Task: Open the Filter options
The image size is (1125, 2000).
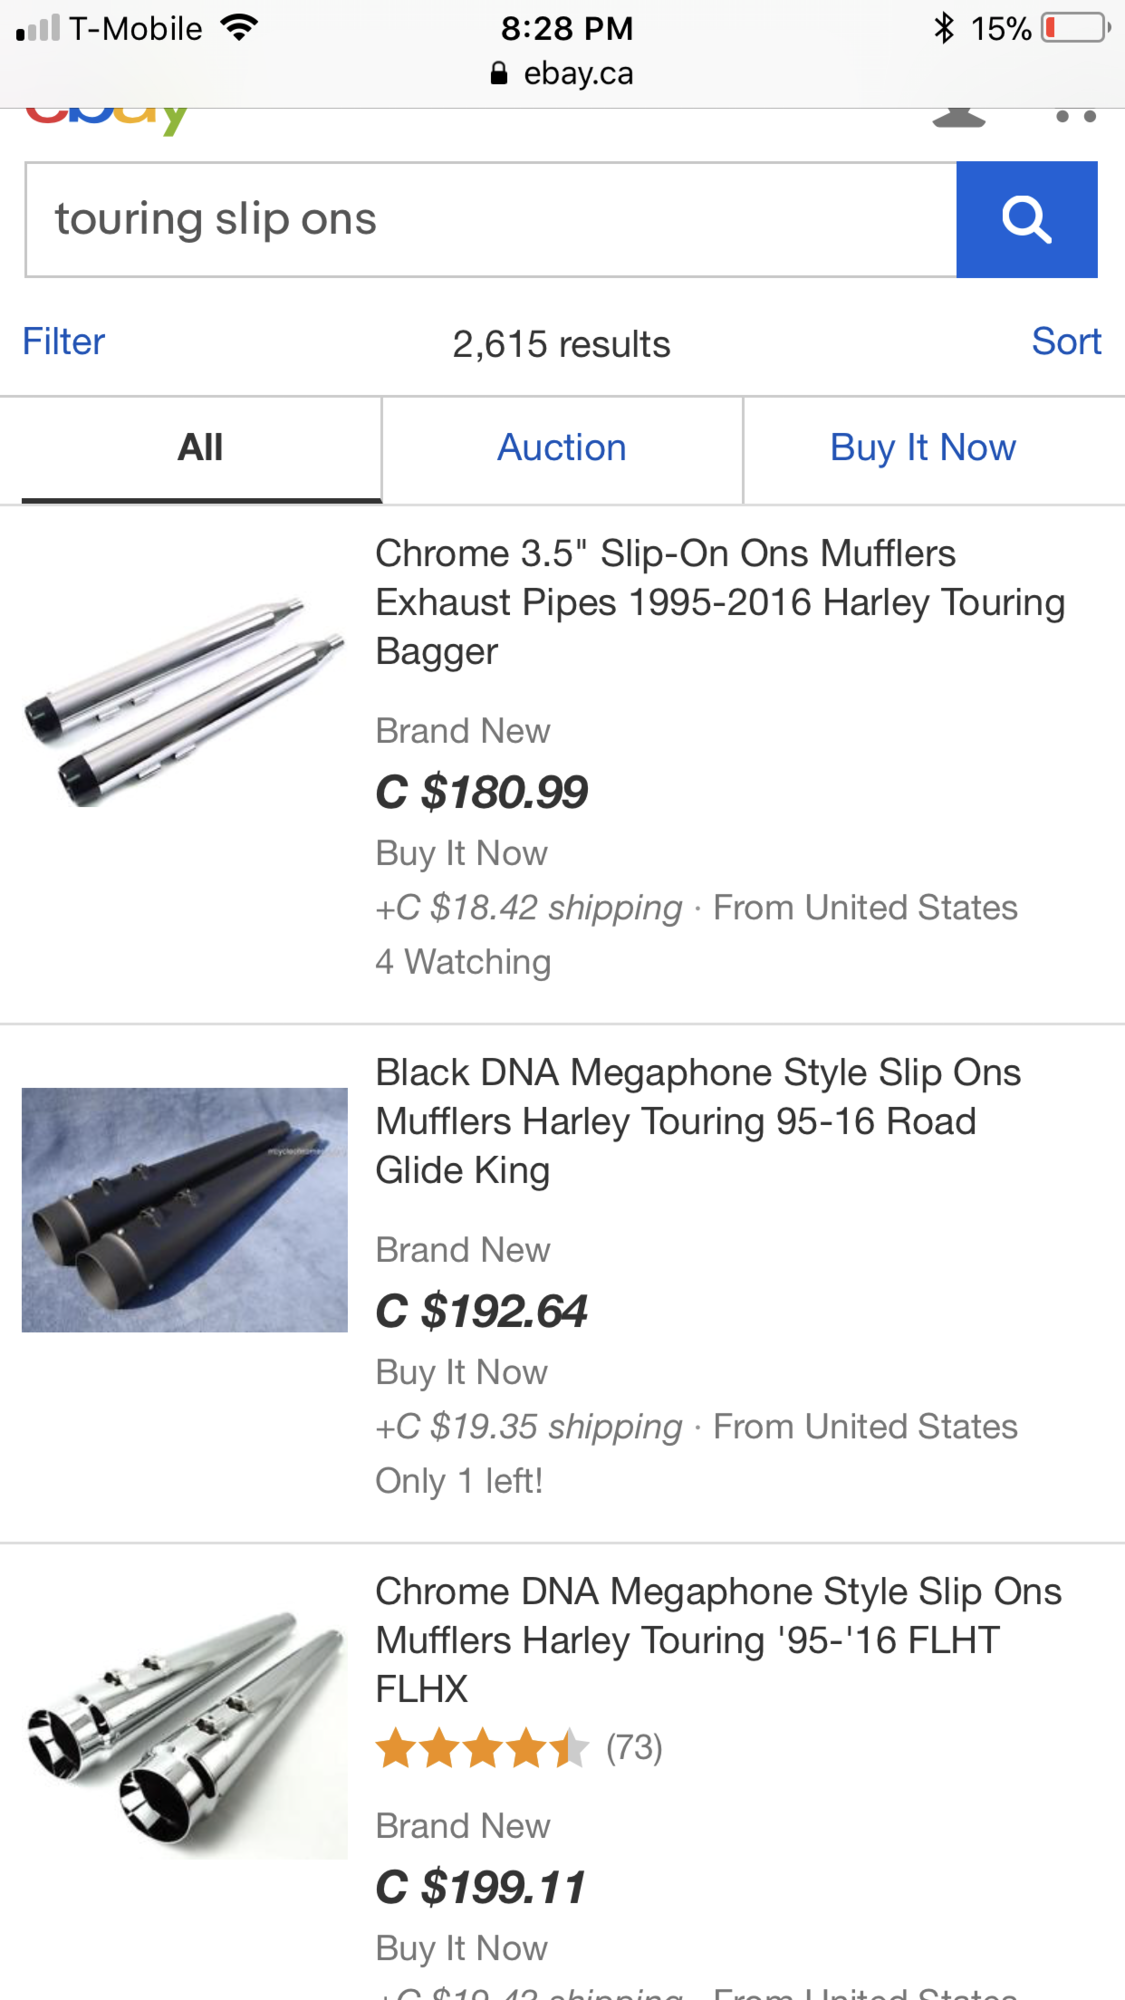Action: [64, 342]
